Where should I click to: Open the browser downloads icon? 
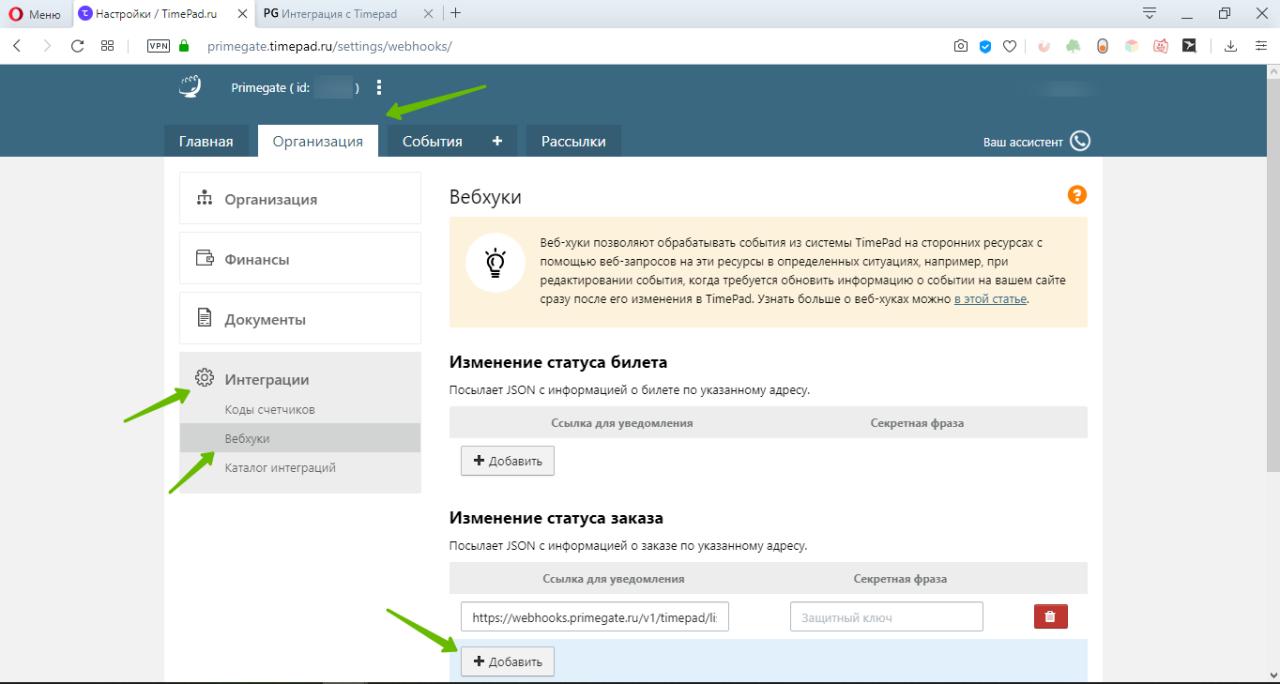pos(1231,46)
